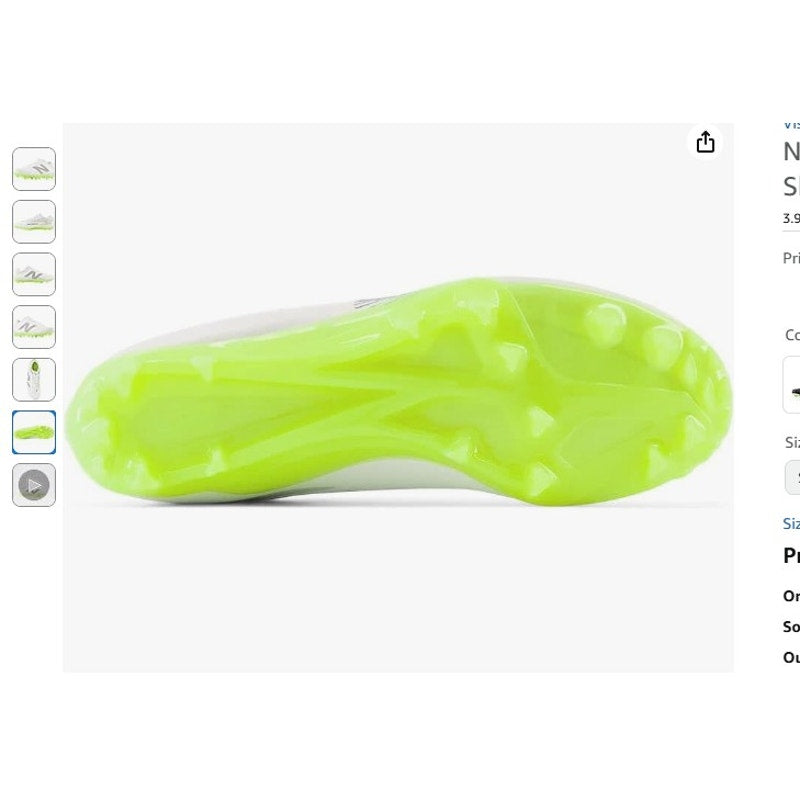Click the Origin row label
The height and width of the screenshot is (800, 800).
(791, 596)
